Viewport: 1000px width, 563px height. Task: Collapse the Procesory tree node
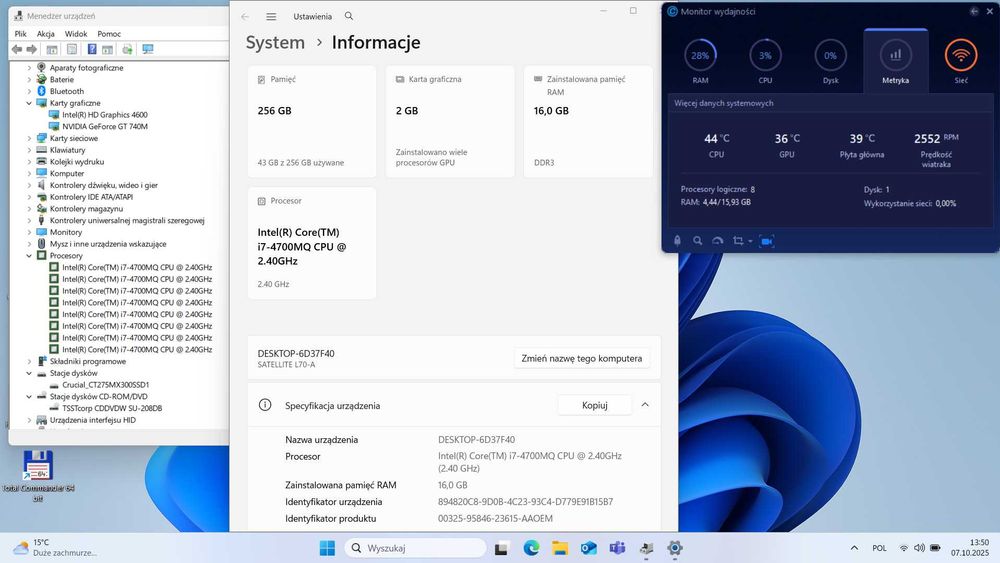point(29,256)
